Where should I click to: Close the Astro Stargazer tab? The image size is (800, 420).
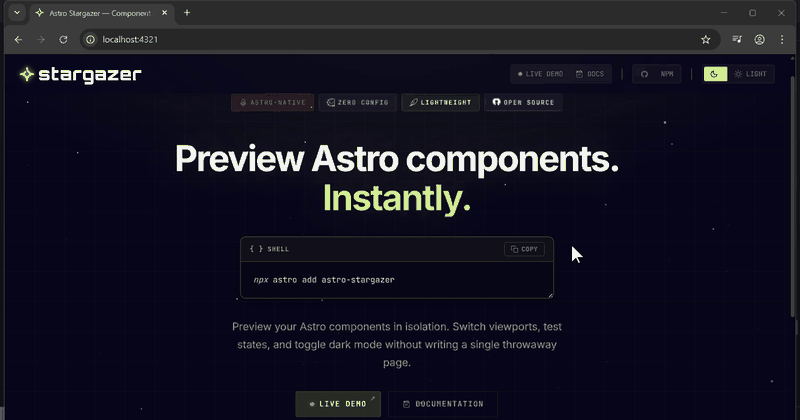point(164,13)
